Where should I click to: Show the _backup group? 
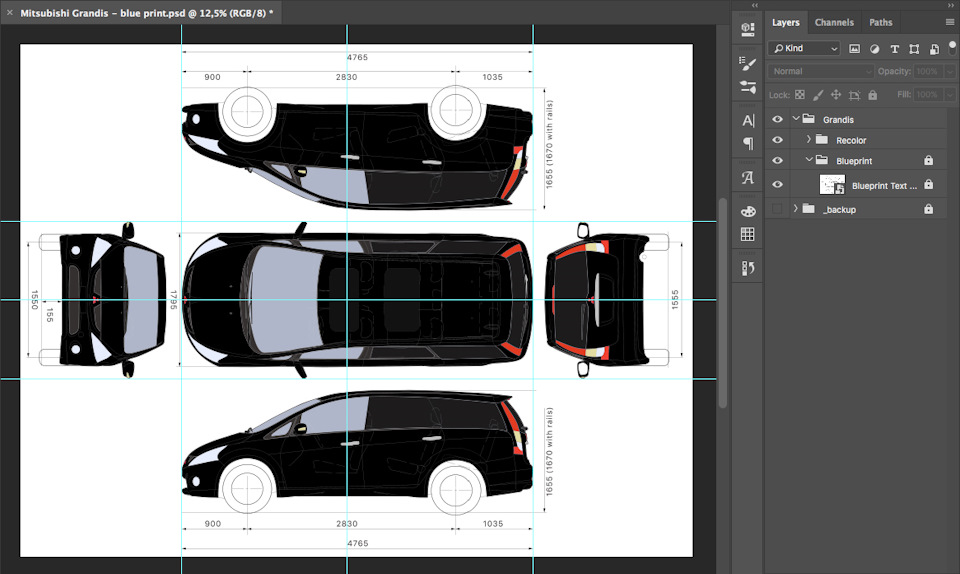pyautogui.click(x=777, y=209)
